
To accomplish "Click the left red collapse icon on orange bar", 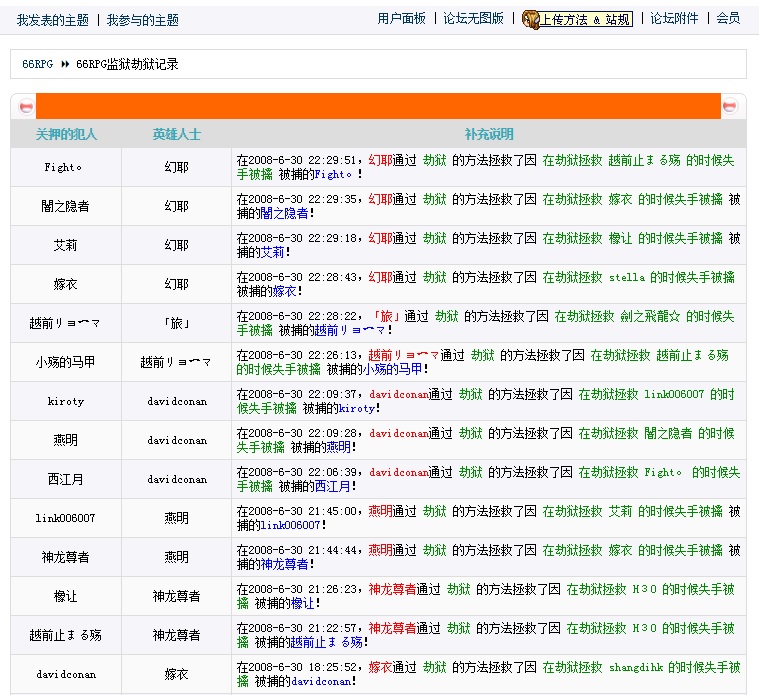I will pyautogui.click(x=26, y=106).
